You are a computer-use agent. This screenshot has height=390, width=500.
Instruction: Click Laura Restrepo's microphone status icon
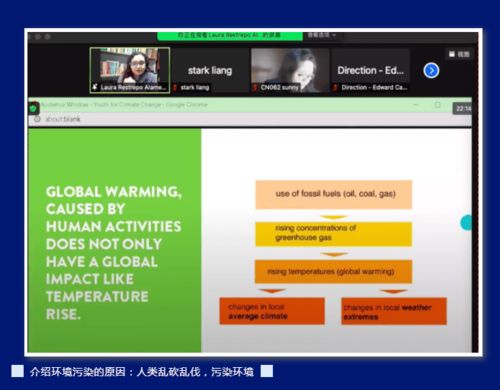pos(95,87)
